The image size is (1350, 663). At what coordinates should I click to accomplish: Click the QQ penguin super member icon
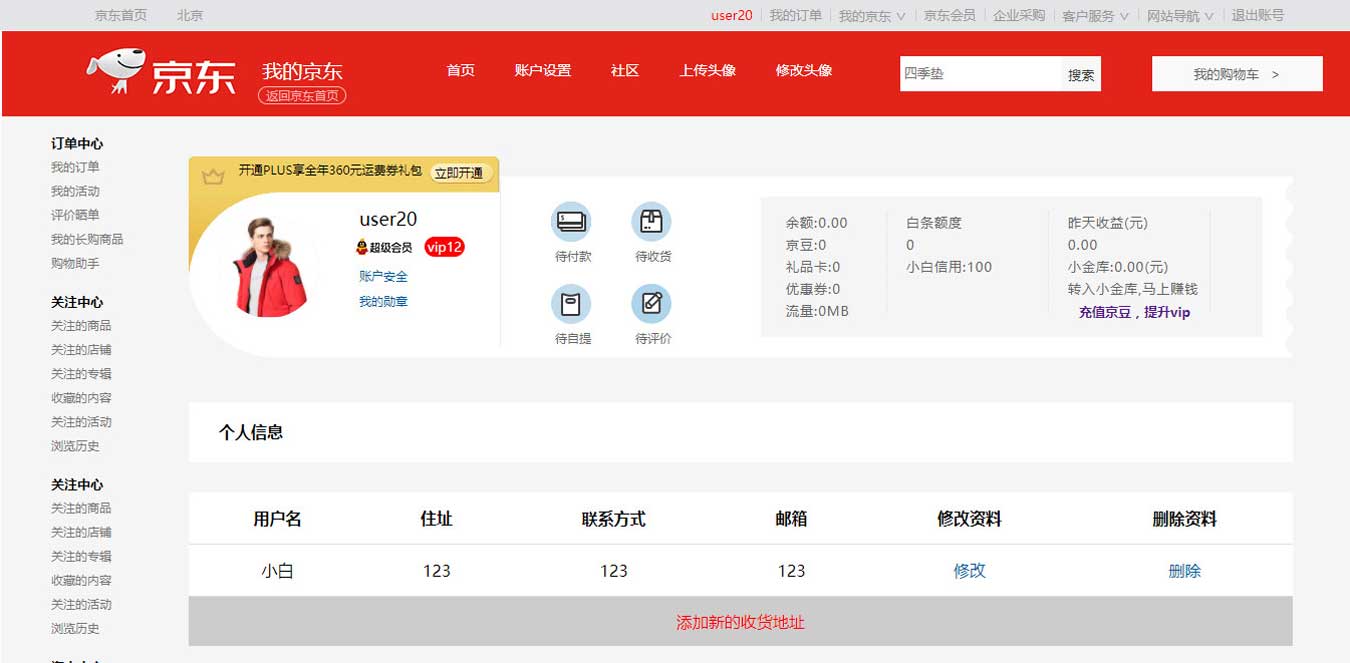click(362, 247)
